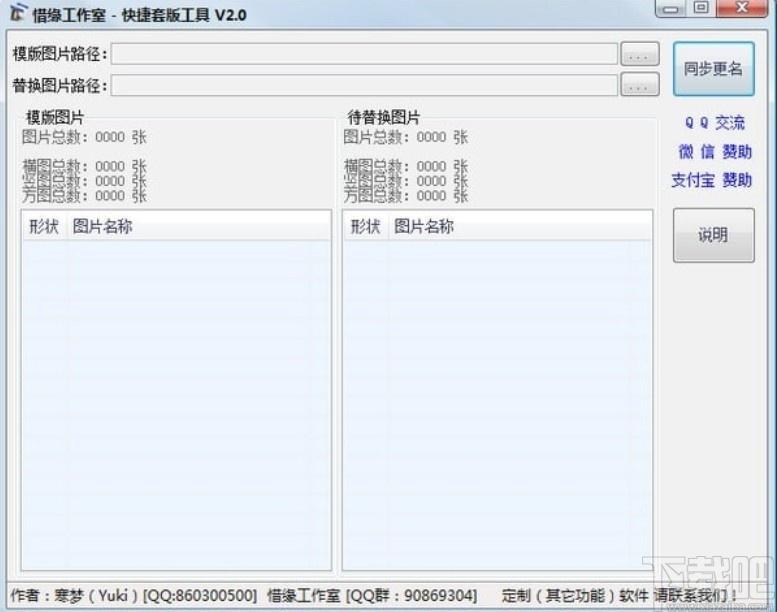Click the 模版图片路径 input field

click(x=364, y=54)
